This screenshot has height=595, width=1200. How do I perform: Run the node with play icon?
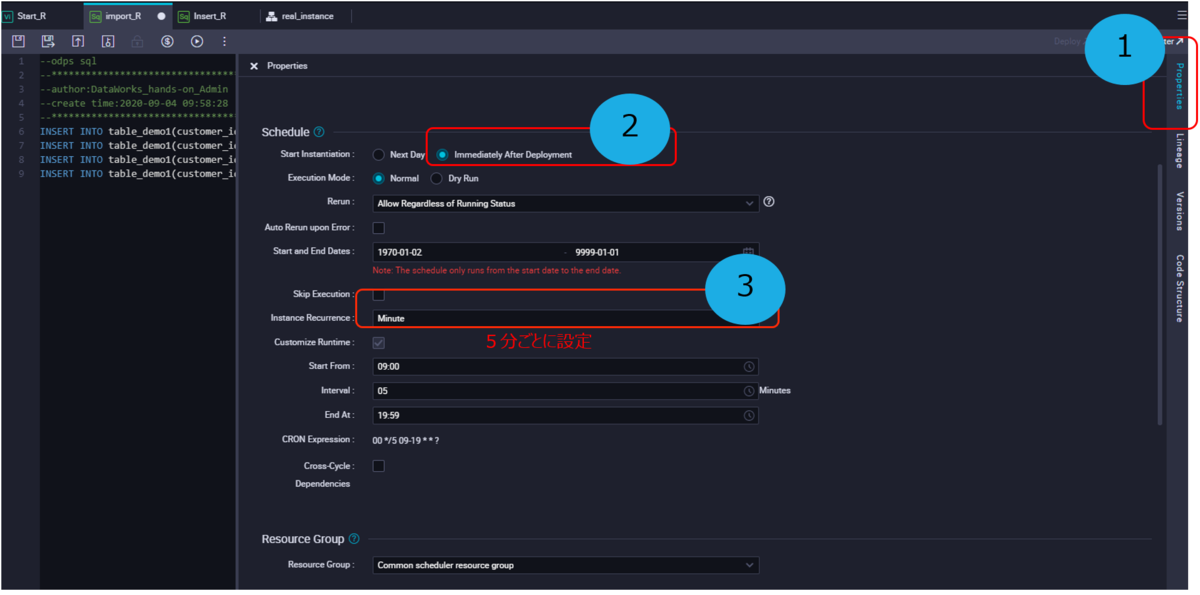[x=197, y=41]
